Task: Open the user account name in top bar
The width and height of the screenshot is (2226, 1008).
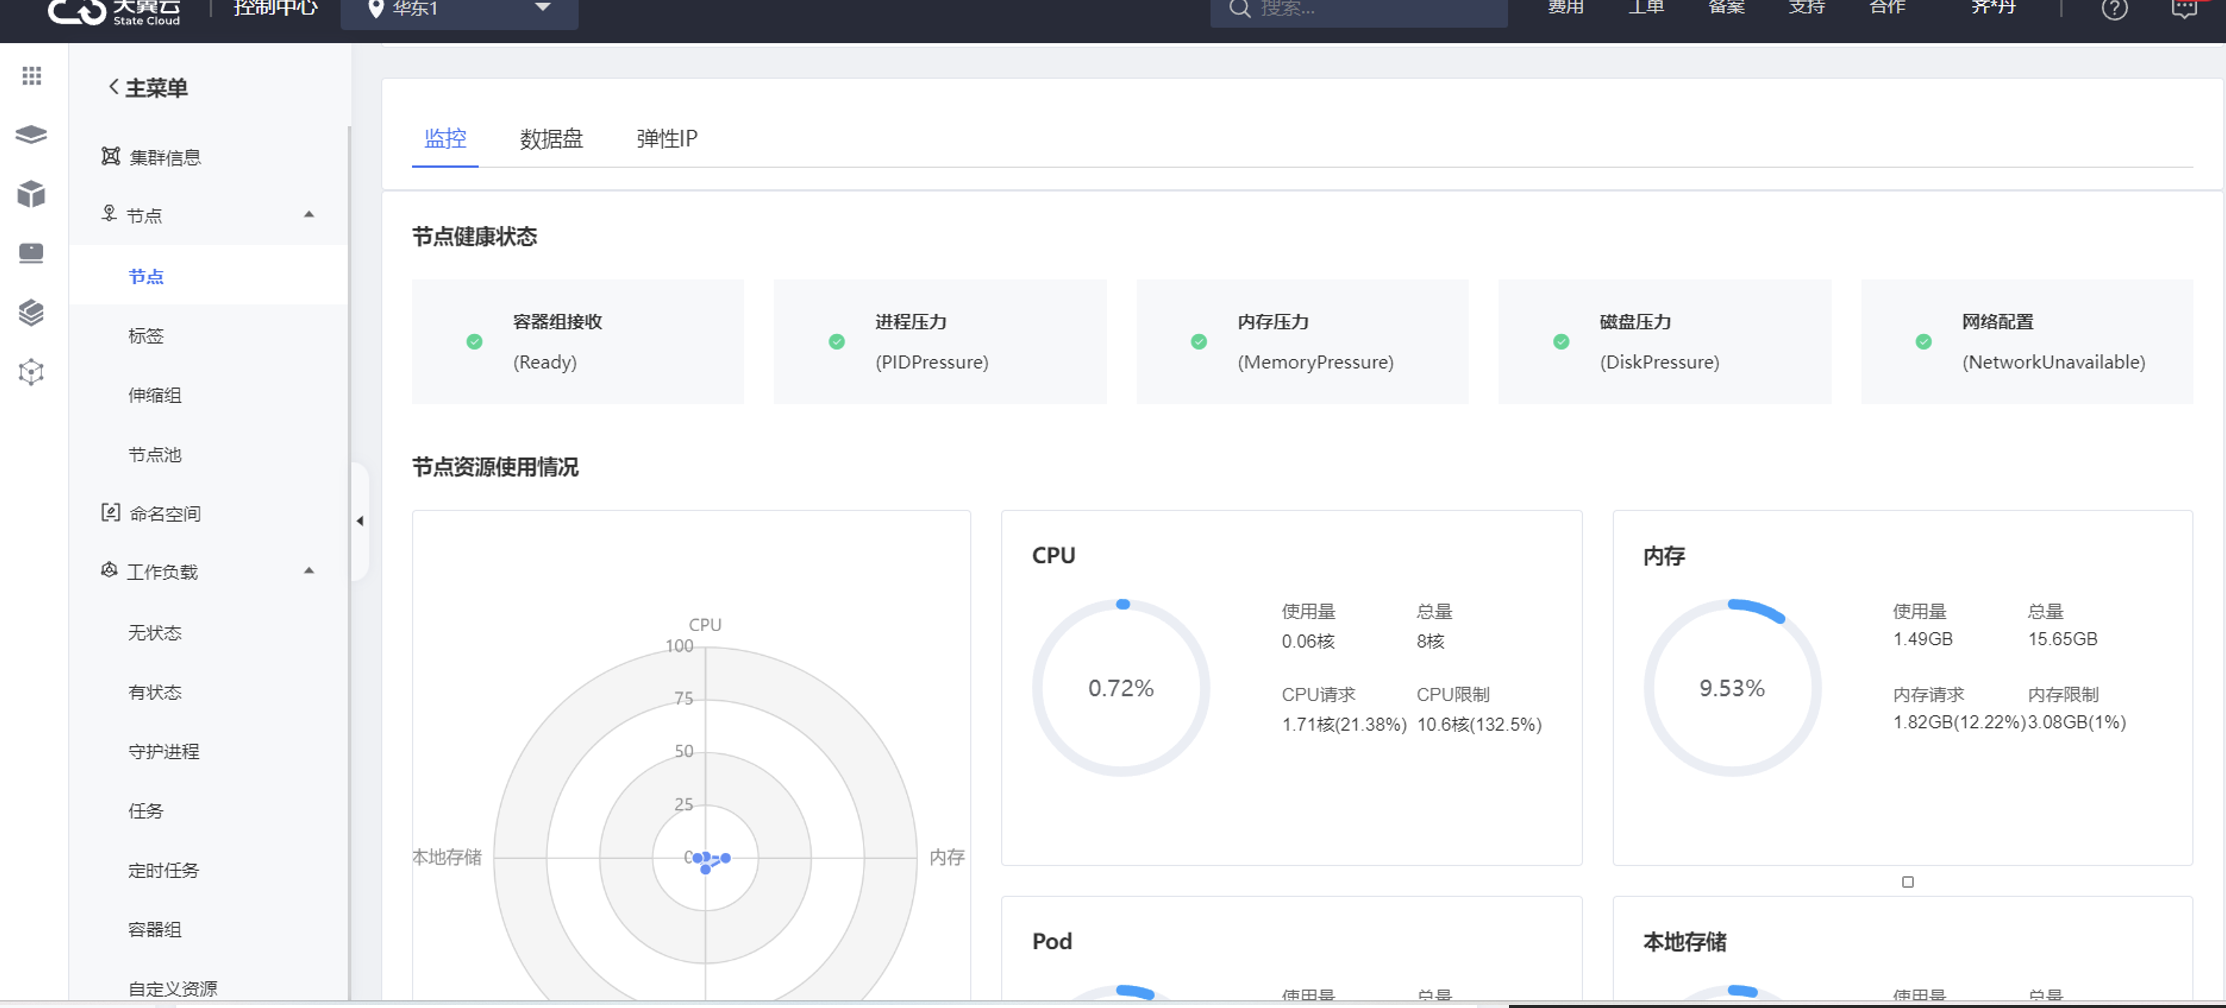Action: 1993,8
